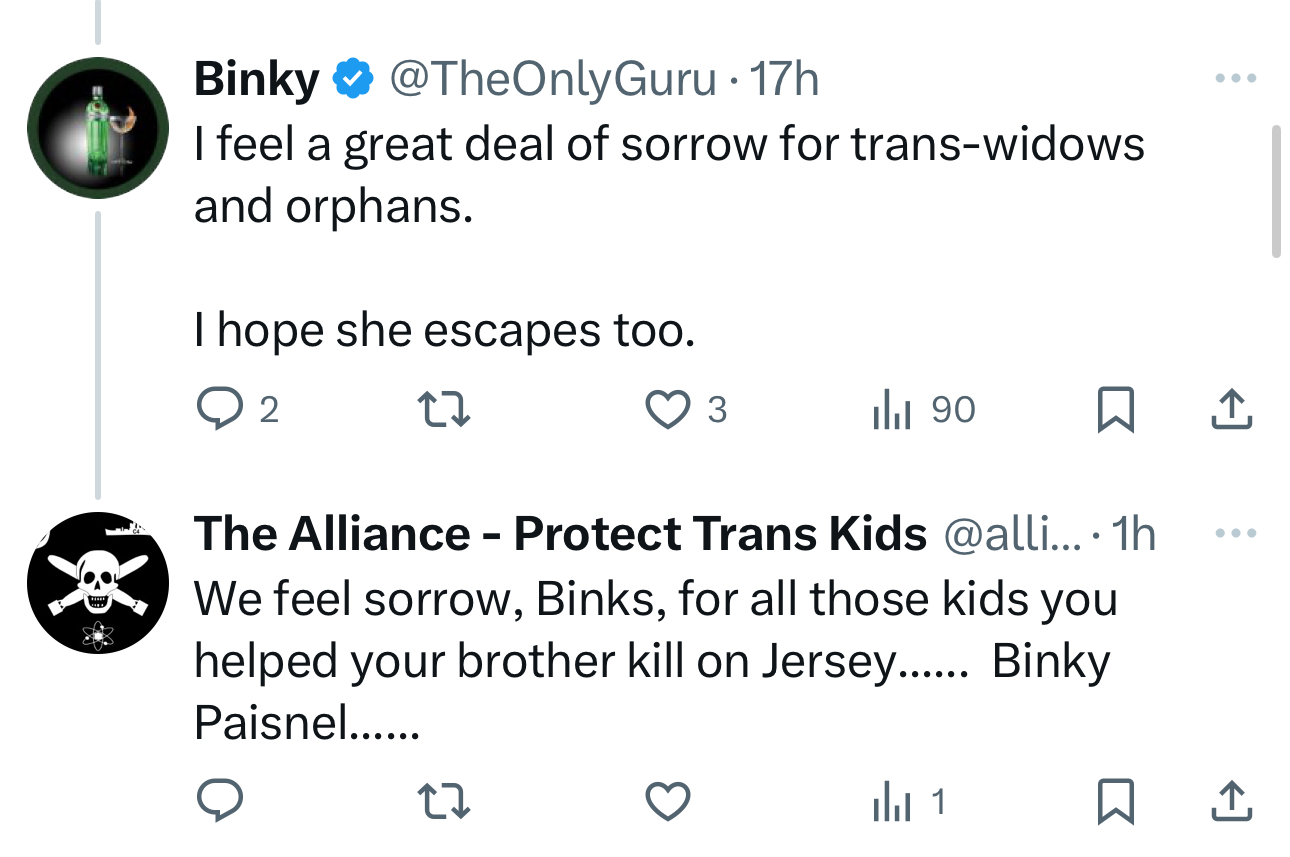
Task: Share Binky's tweet
Action: coord(1233,410)
